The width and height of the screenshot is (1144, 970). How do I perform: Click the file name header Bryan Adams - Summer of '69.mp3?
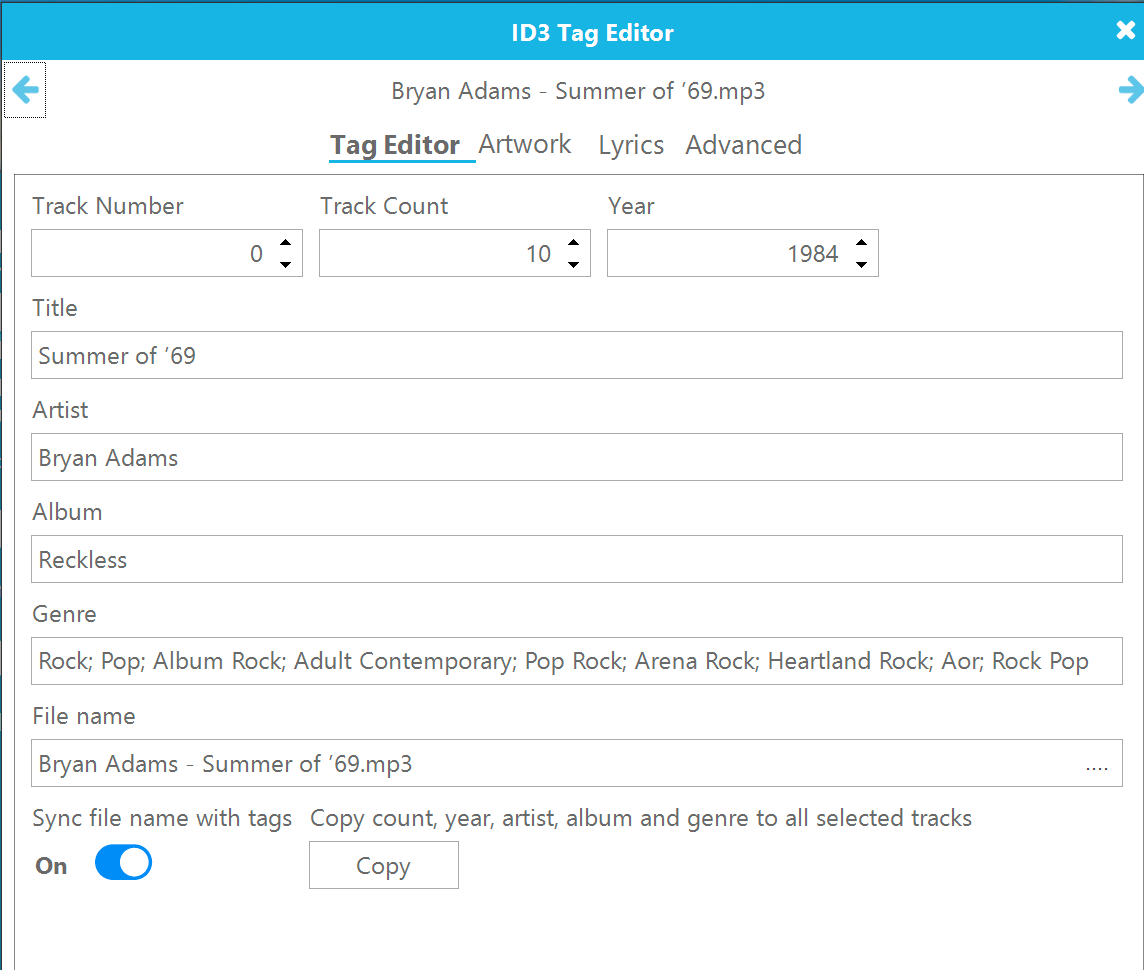[x=578, y=91]
